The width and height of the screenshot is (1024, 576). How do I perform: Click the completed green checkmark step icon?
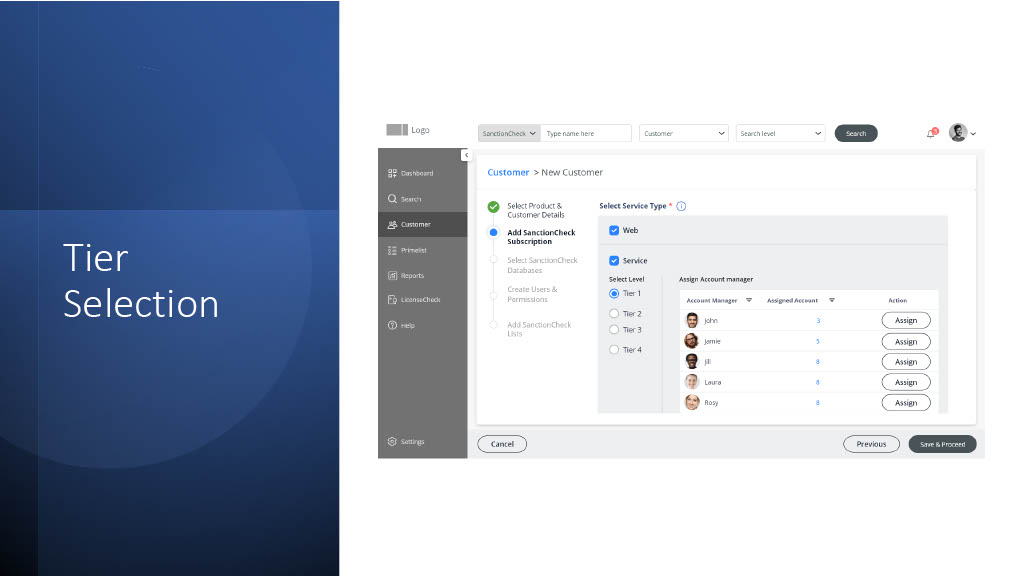pos(494,207)
